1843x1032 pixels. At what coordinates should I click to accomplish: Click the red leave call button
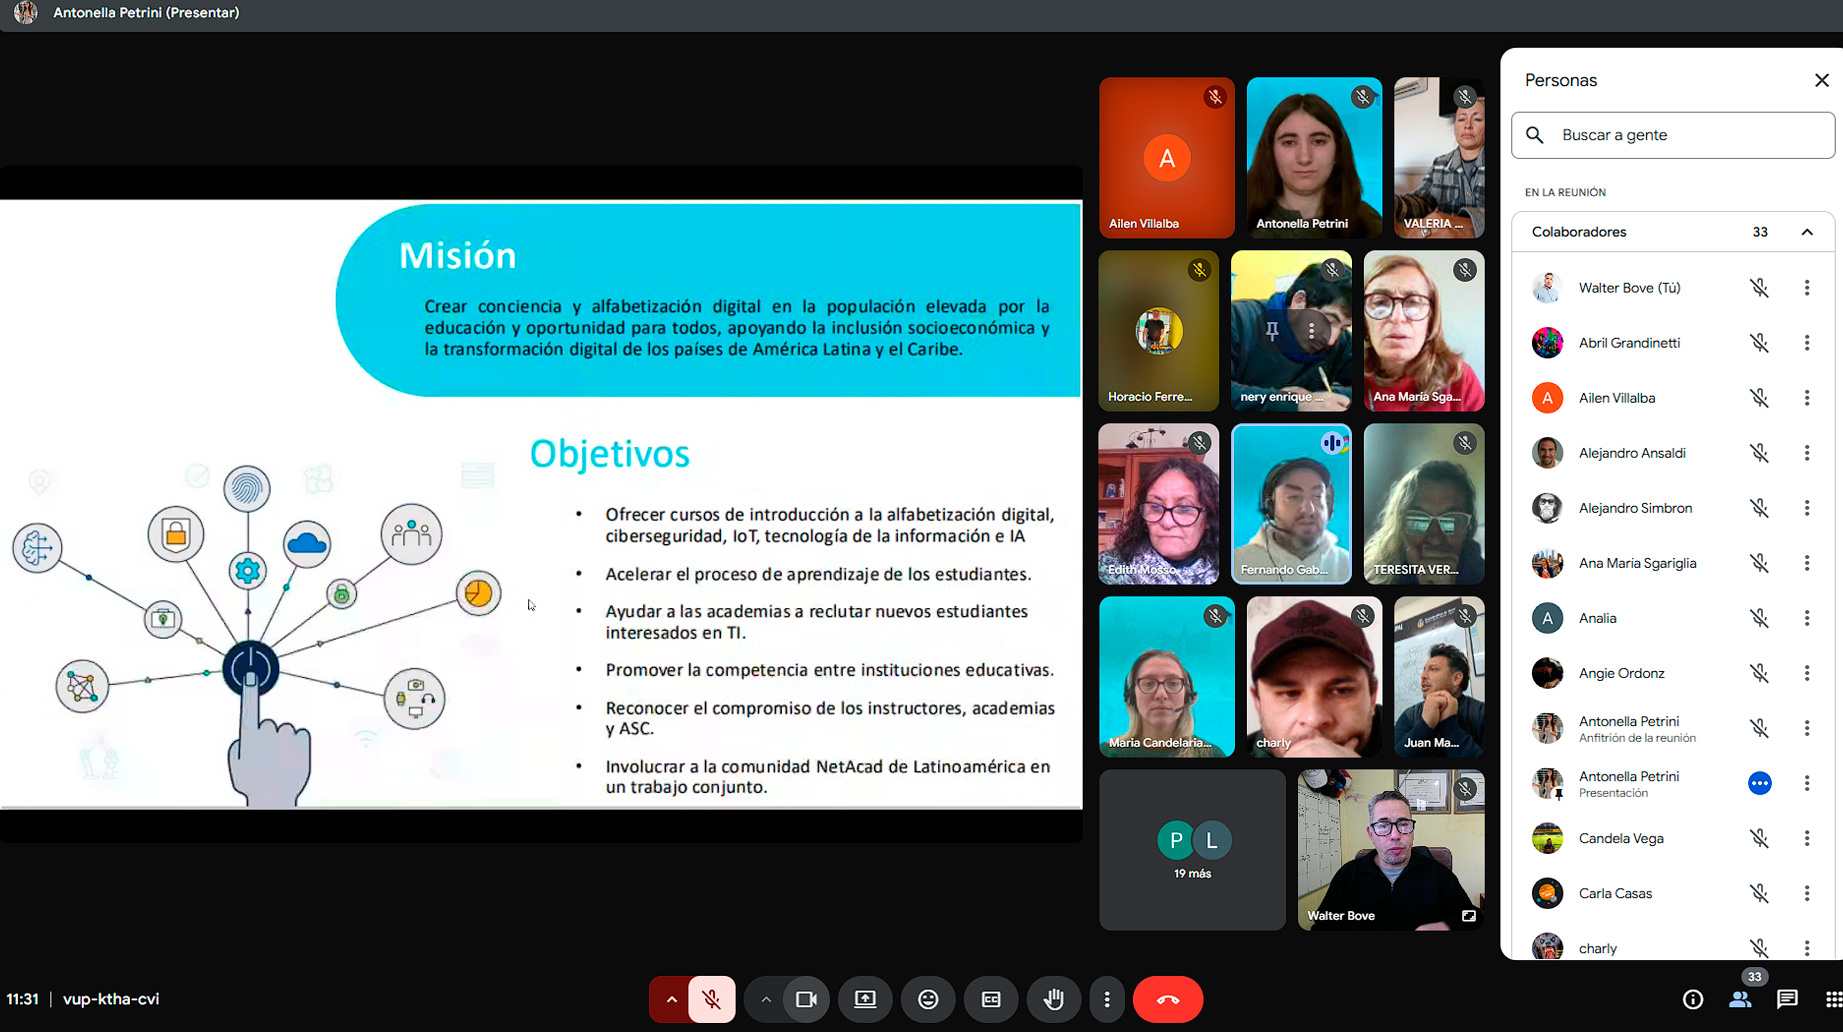click(1167, 999)
